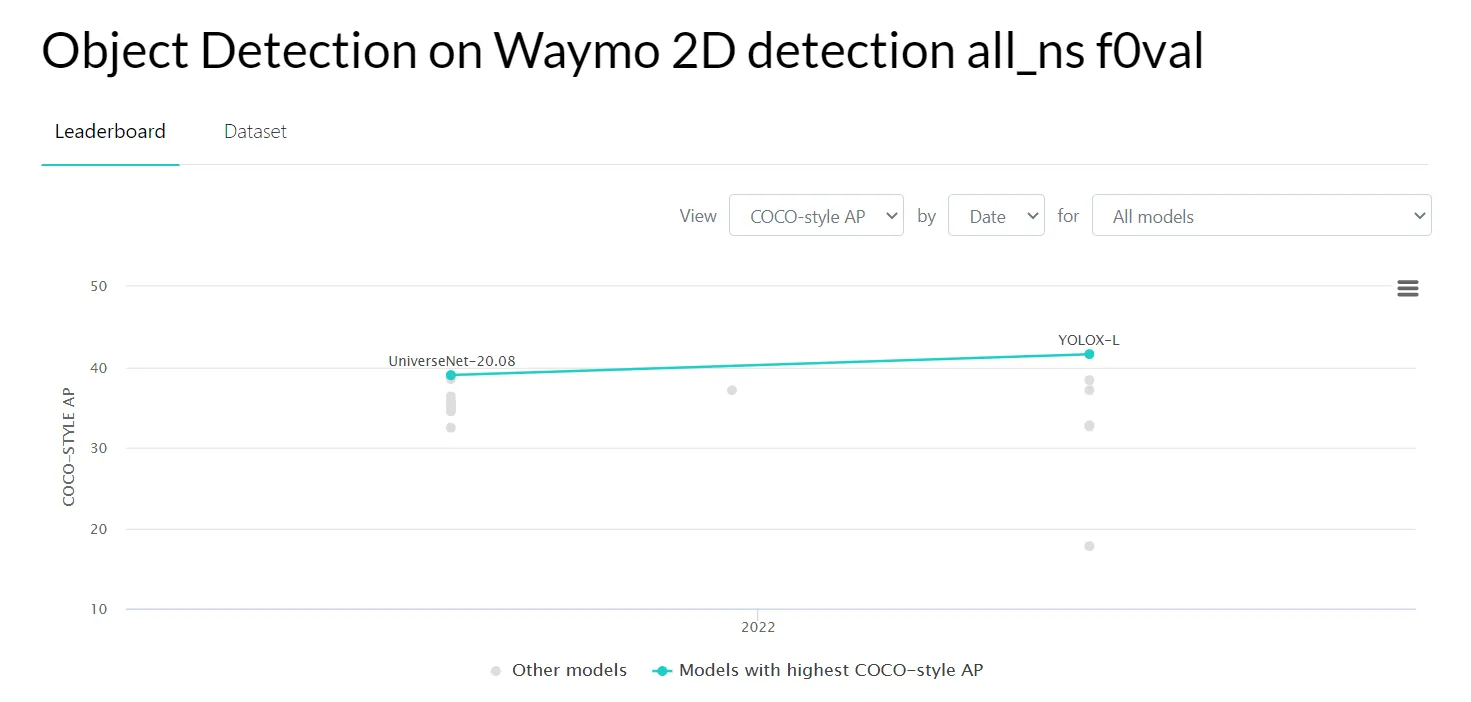Open the COCO-style AP metric dropdown
1471x702 pixels.
(x=816, y=216)
